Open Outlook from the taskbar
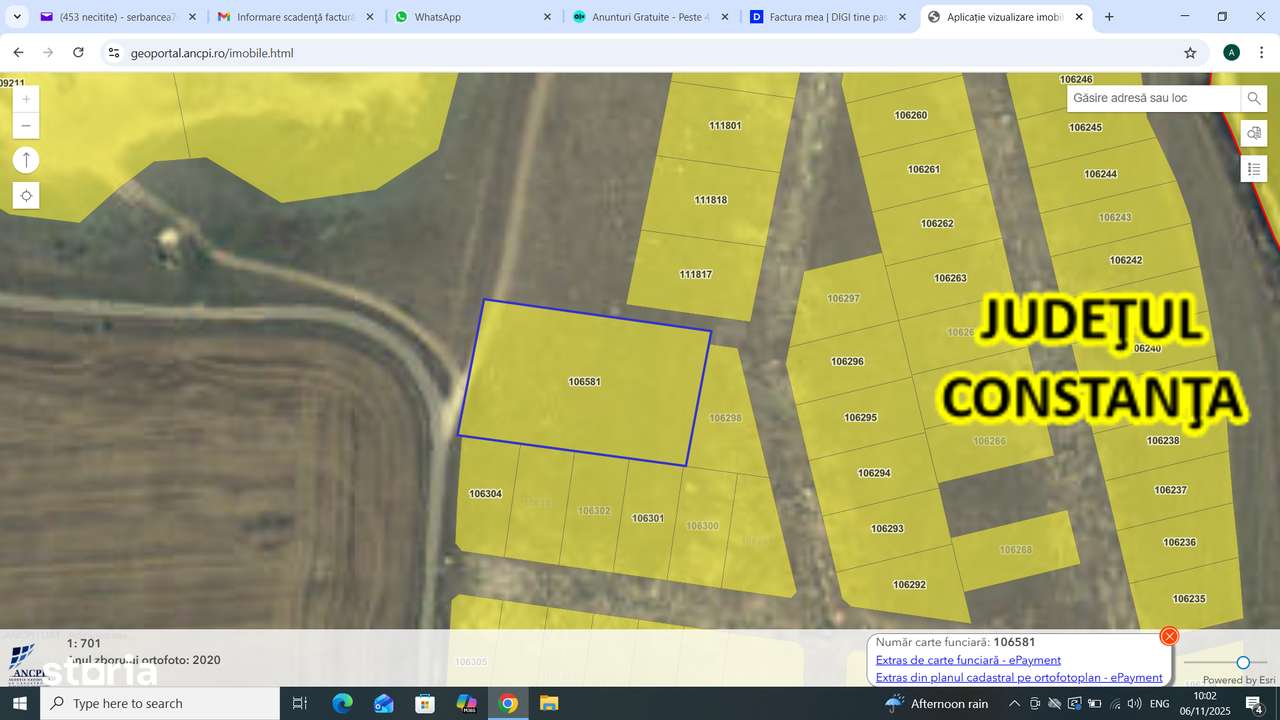 (384, 703)
